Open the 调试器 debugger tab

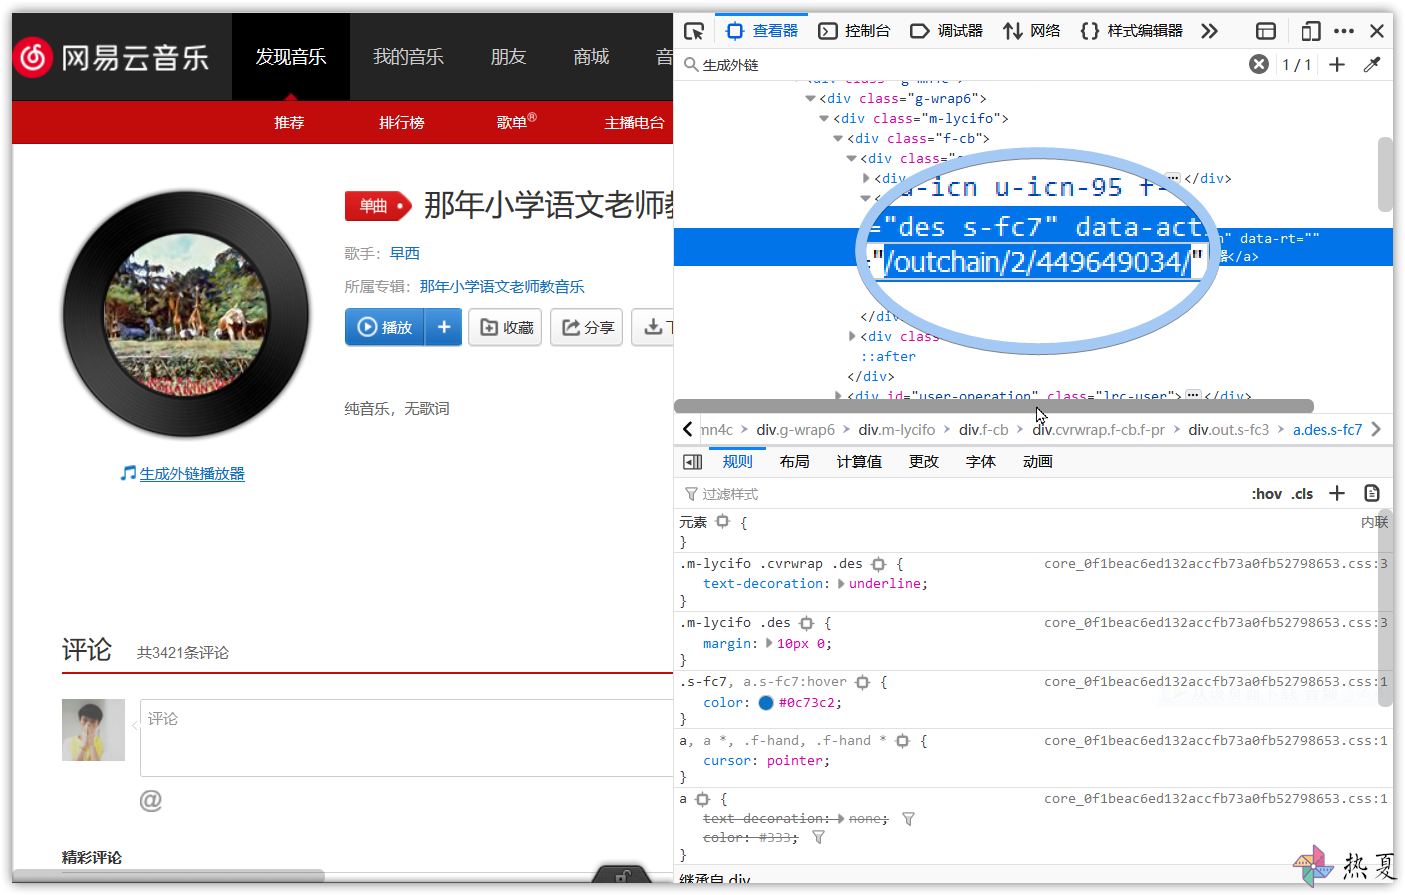click(x=947, y=31)
